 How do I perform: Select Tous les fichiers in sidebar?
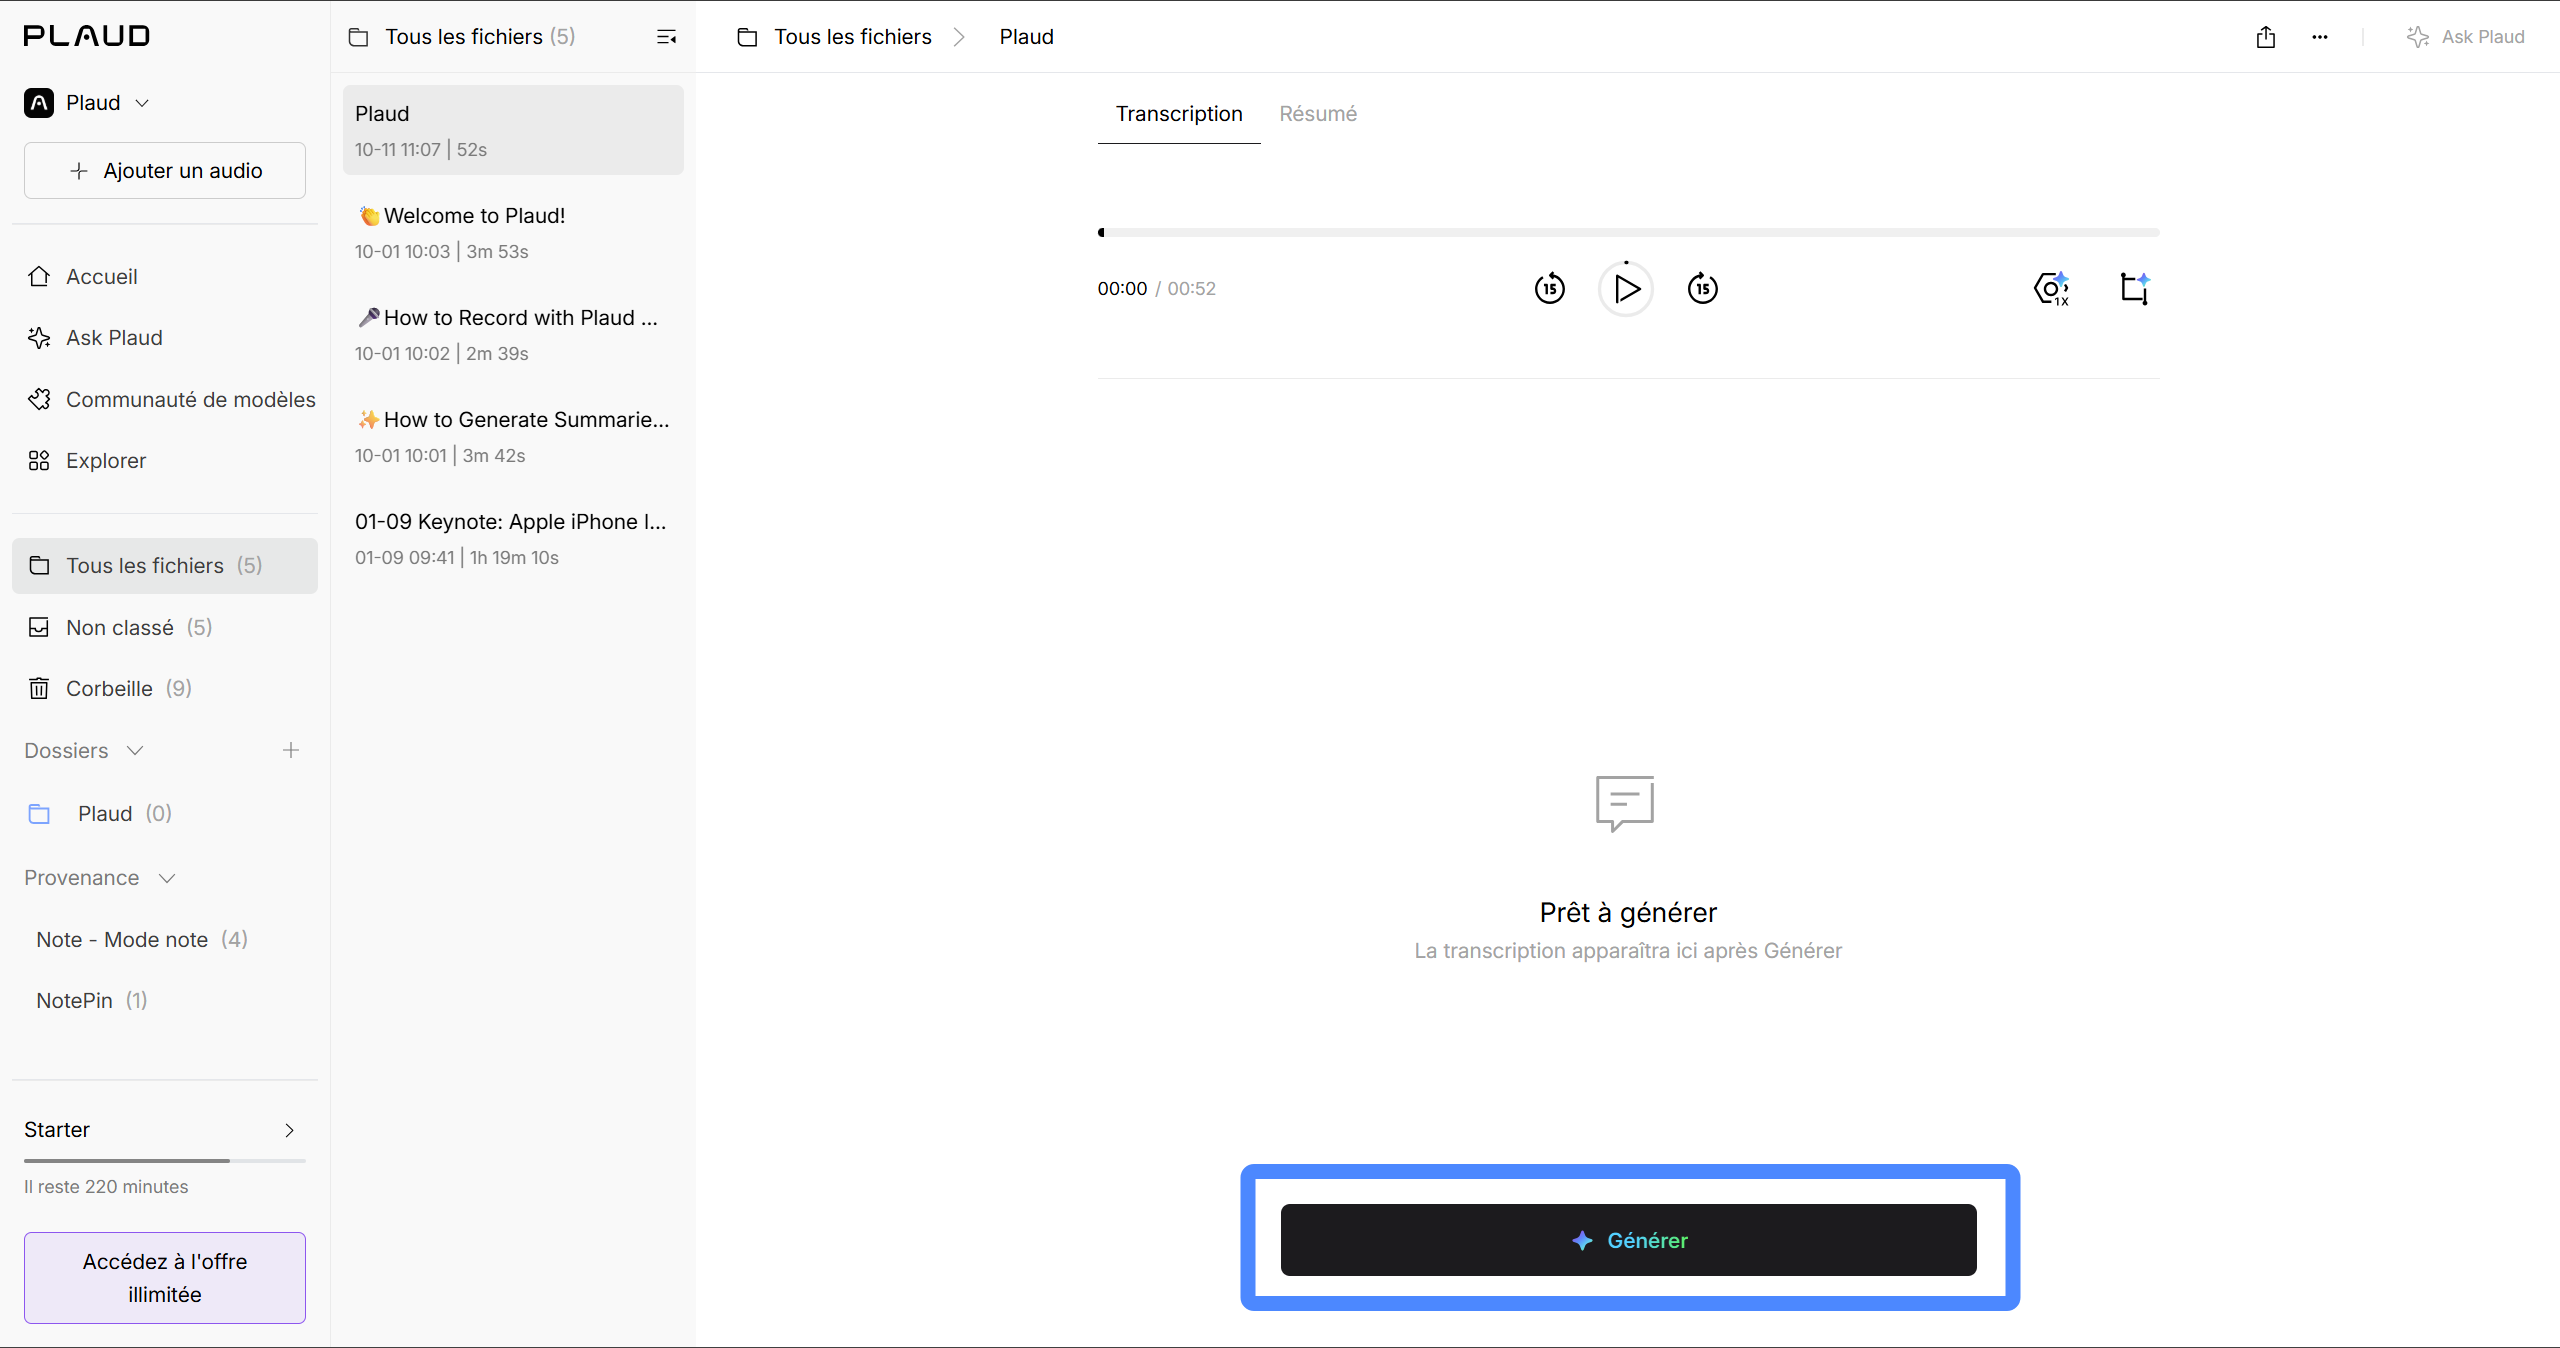tap(165, 566)
